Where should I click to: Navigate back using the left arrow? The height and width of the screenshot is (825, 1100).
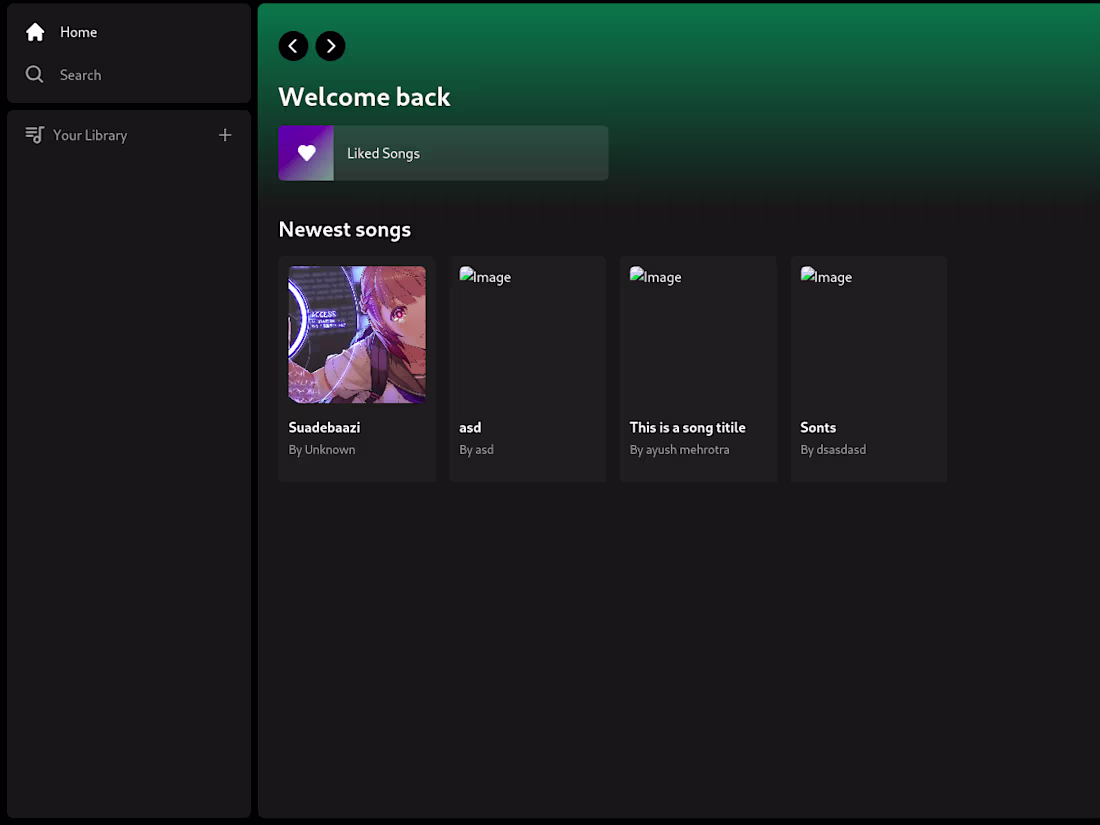(x=293, y=46)
